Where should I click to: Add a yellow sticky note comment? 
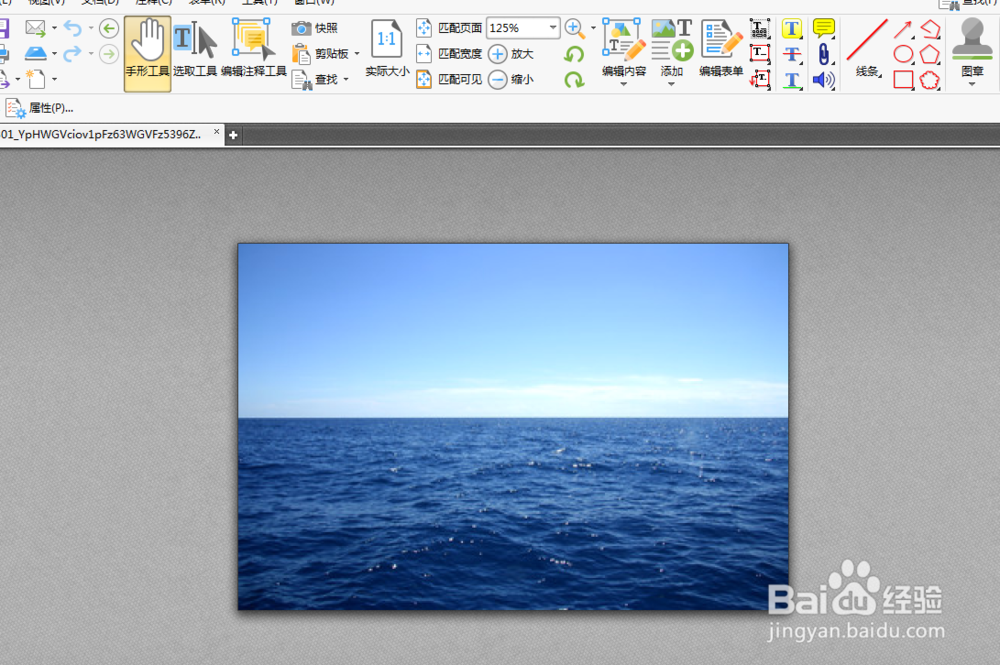pos(824,28)
